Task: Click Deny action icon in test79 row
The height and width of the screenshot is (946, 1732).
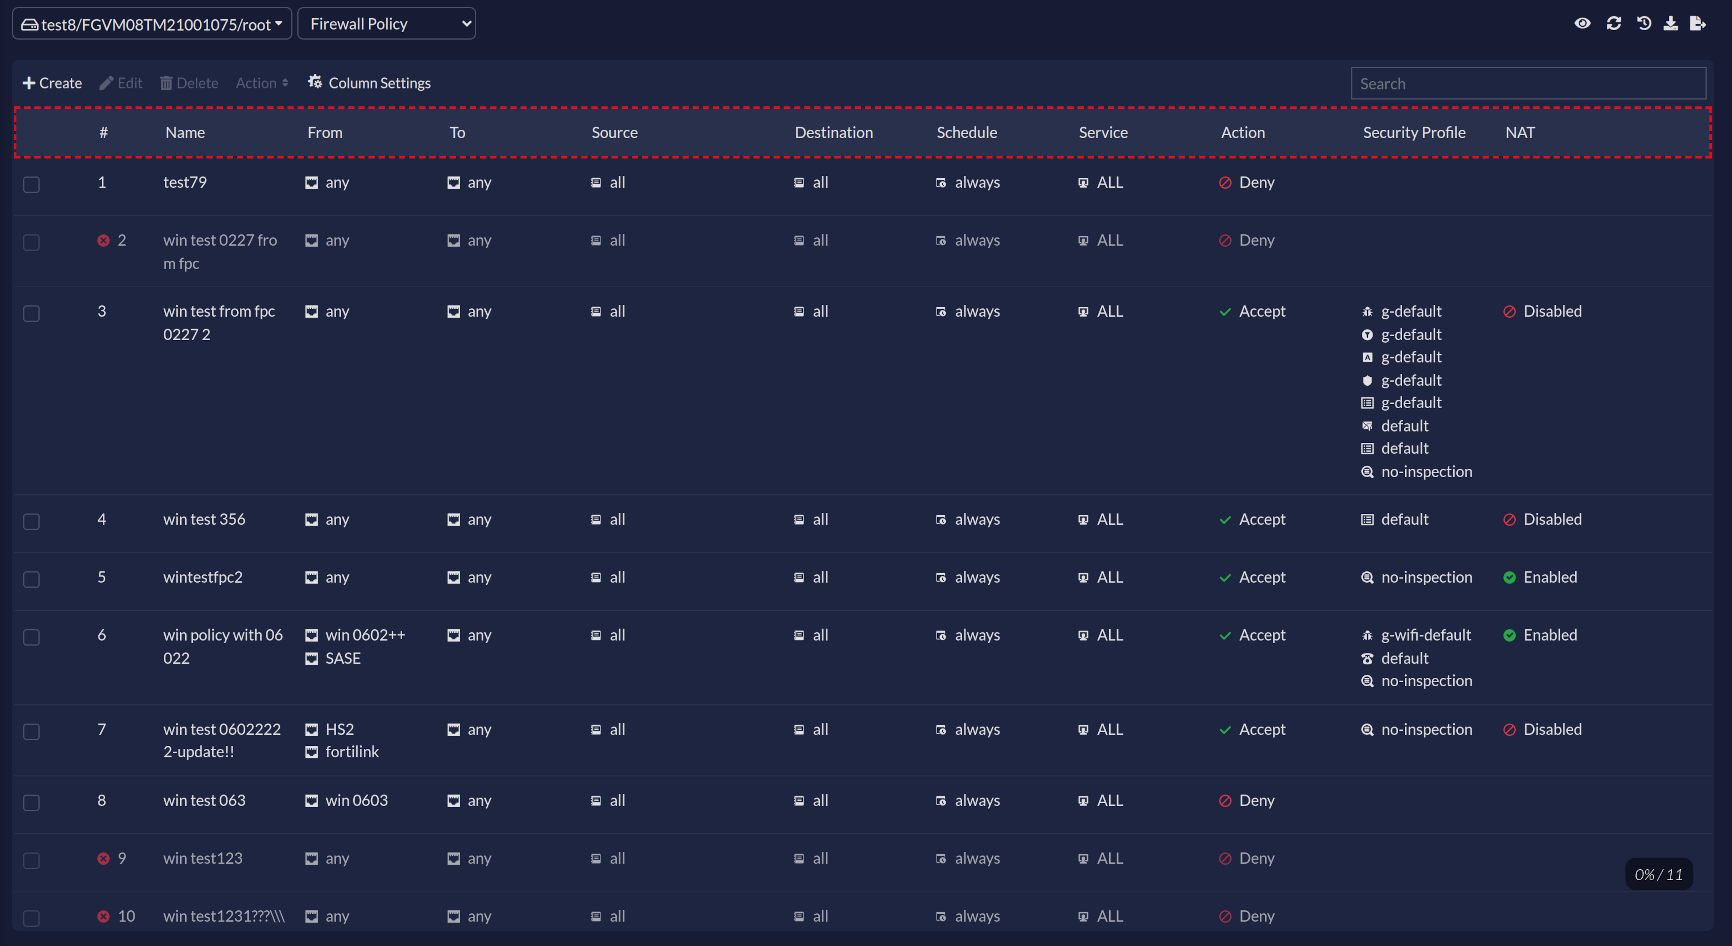Action: click(1225, 183)
